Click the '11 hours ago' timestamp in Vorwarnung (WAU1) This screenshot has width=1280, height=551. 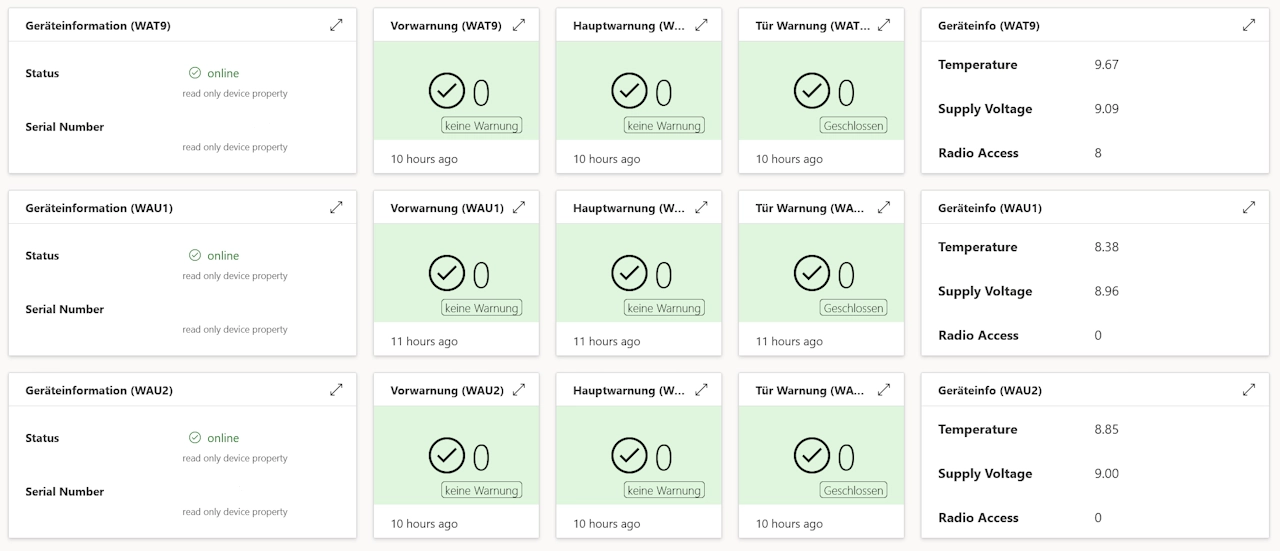(424, 341)
